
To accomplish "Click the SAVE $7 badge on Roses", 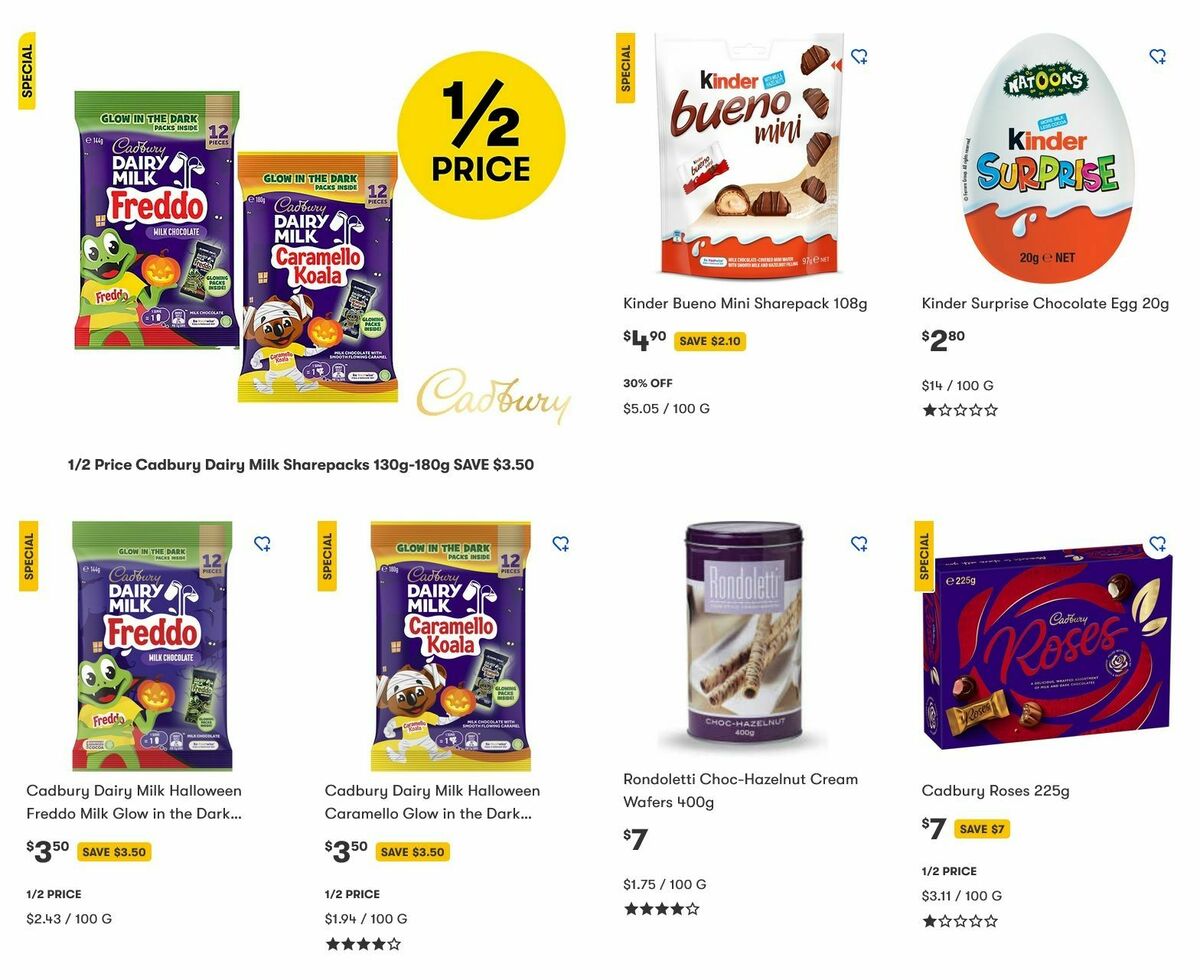I will click(x=984, y=828).
